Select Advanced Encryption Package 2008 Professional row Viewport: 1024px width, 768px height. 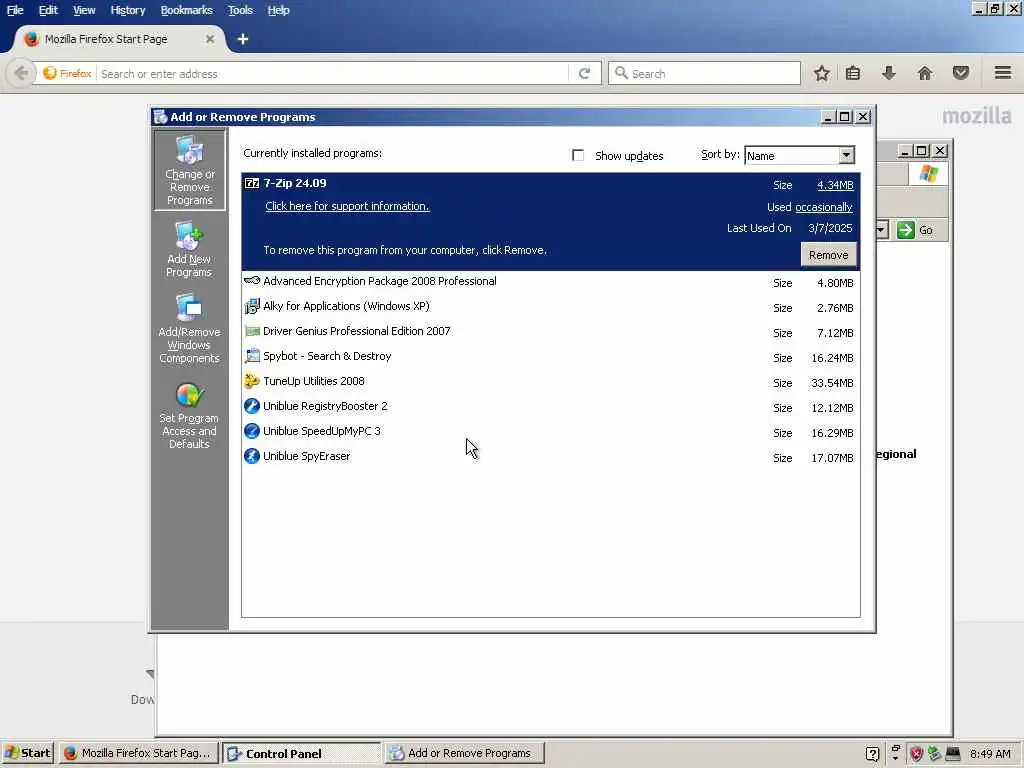pyautogui.click(x=551, y=282)
